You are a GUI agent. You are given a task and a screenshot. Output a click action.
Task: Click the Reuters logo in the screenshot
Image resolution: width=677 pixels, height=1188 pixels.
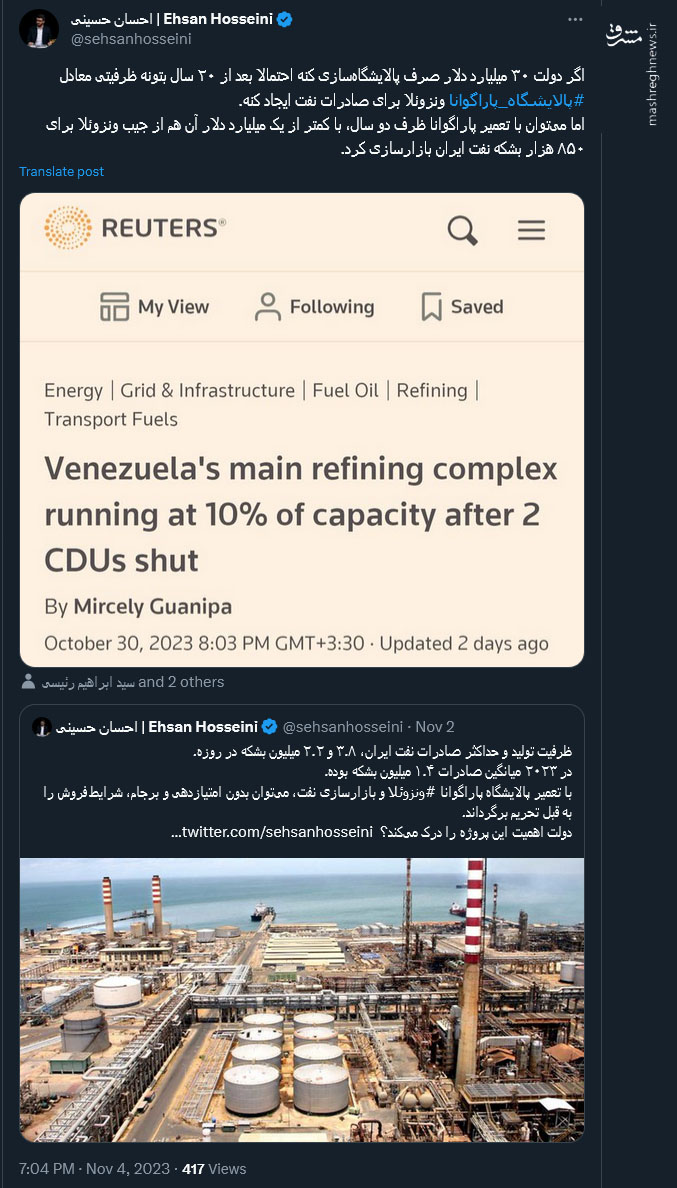coord(135,228)
